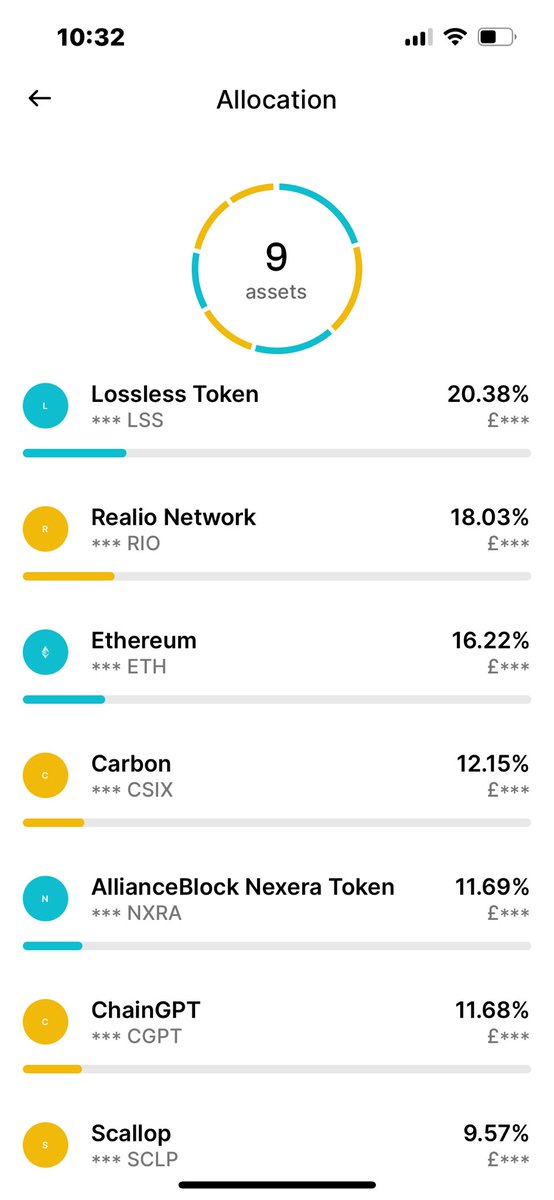Select the Ethereum 16.22% percentage

490,640
